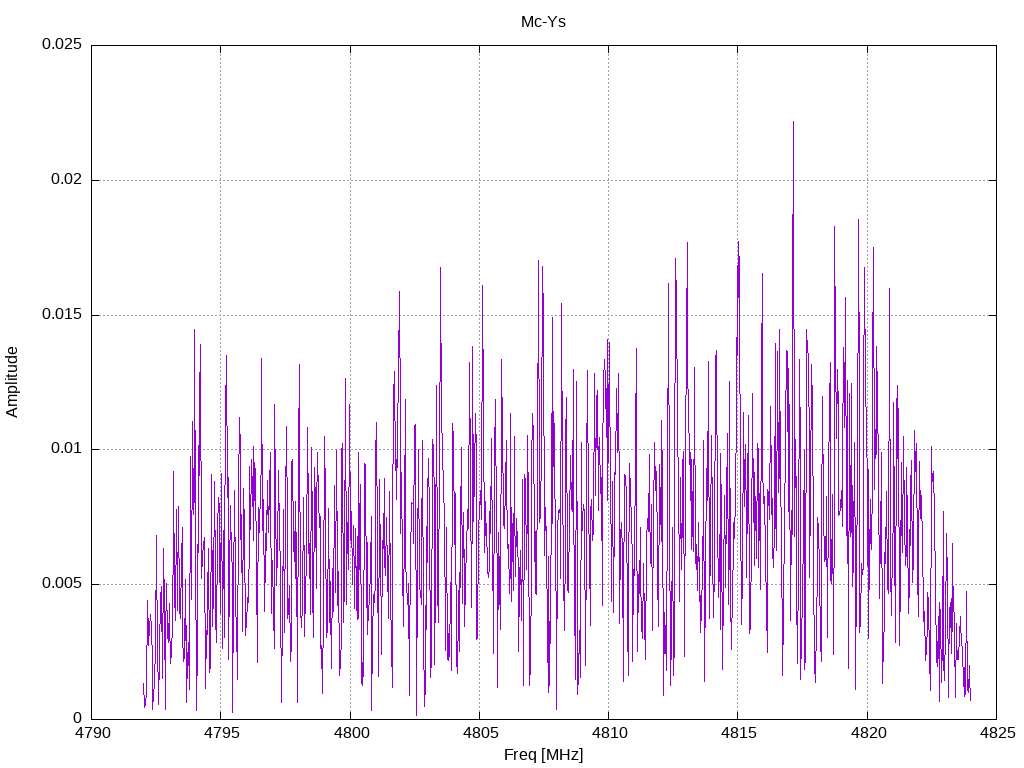Click the 4820 x-axis tick label

pos(868,733)
